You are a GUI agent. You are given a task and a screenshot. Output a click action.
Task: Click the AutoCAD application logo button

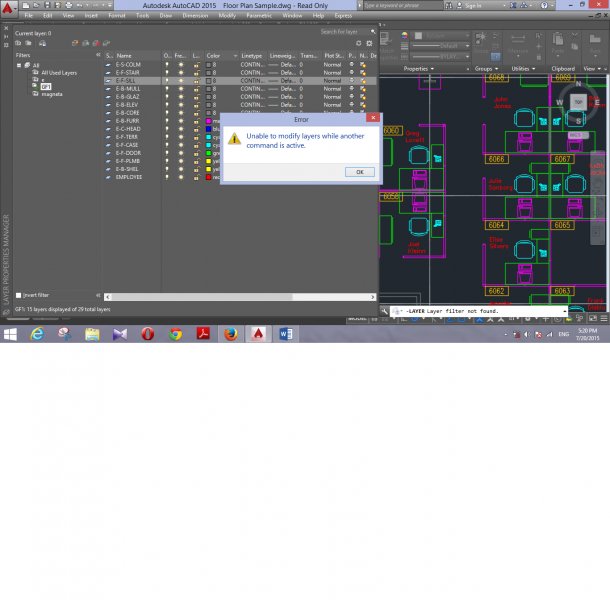(x=7, y=7)
